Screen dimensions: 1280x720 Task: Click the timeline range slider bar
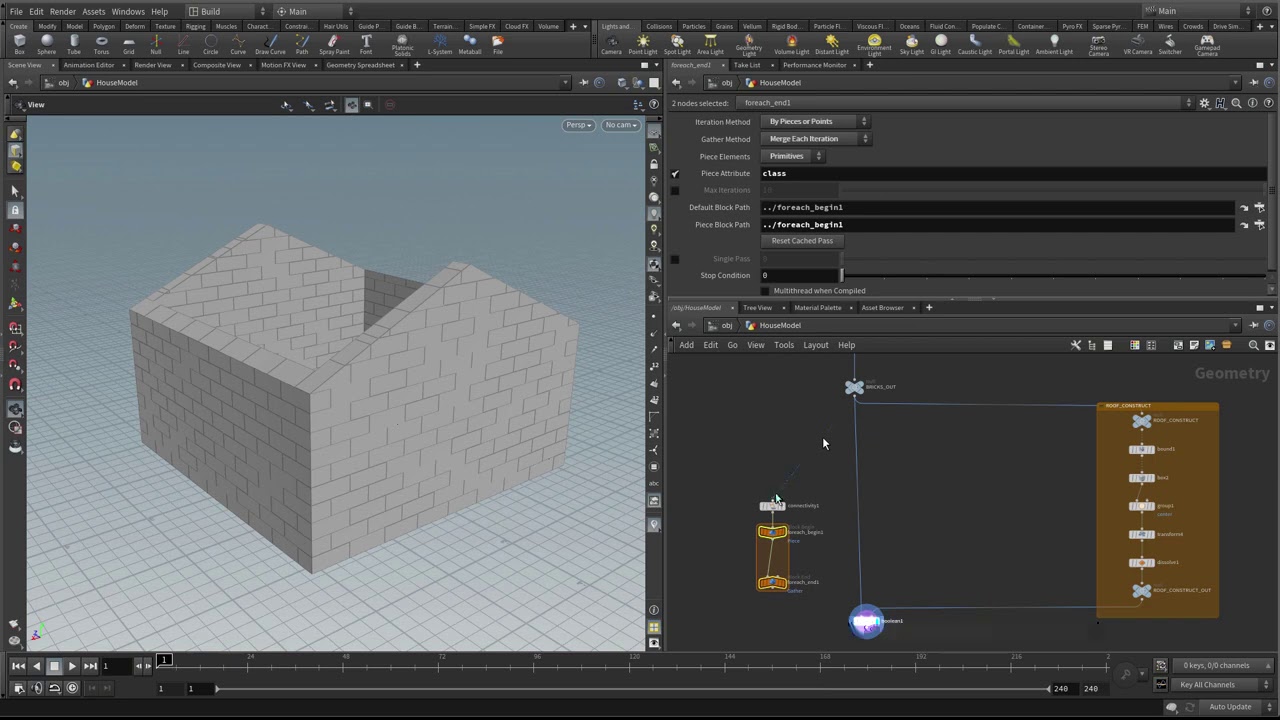[x=632, y=688]
